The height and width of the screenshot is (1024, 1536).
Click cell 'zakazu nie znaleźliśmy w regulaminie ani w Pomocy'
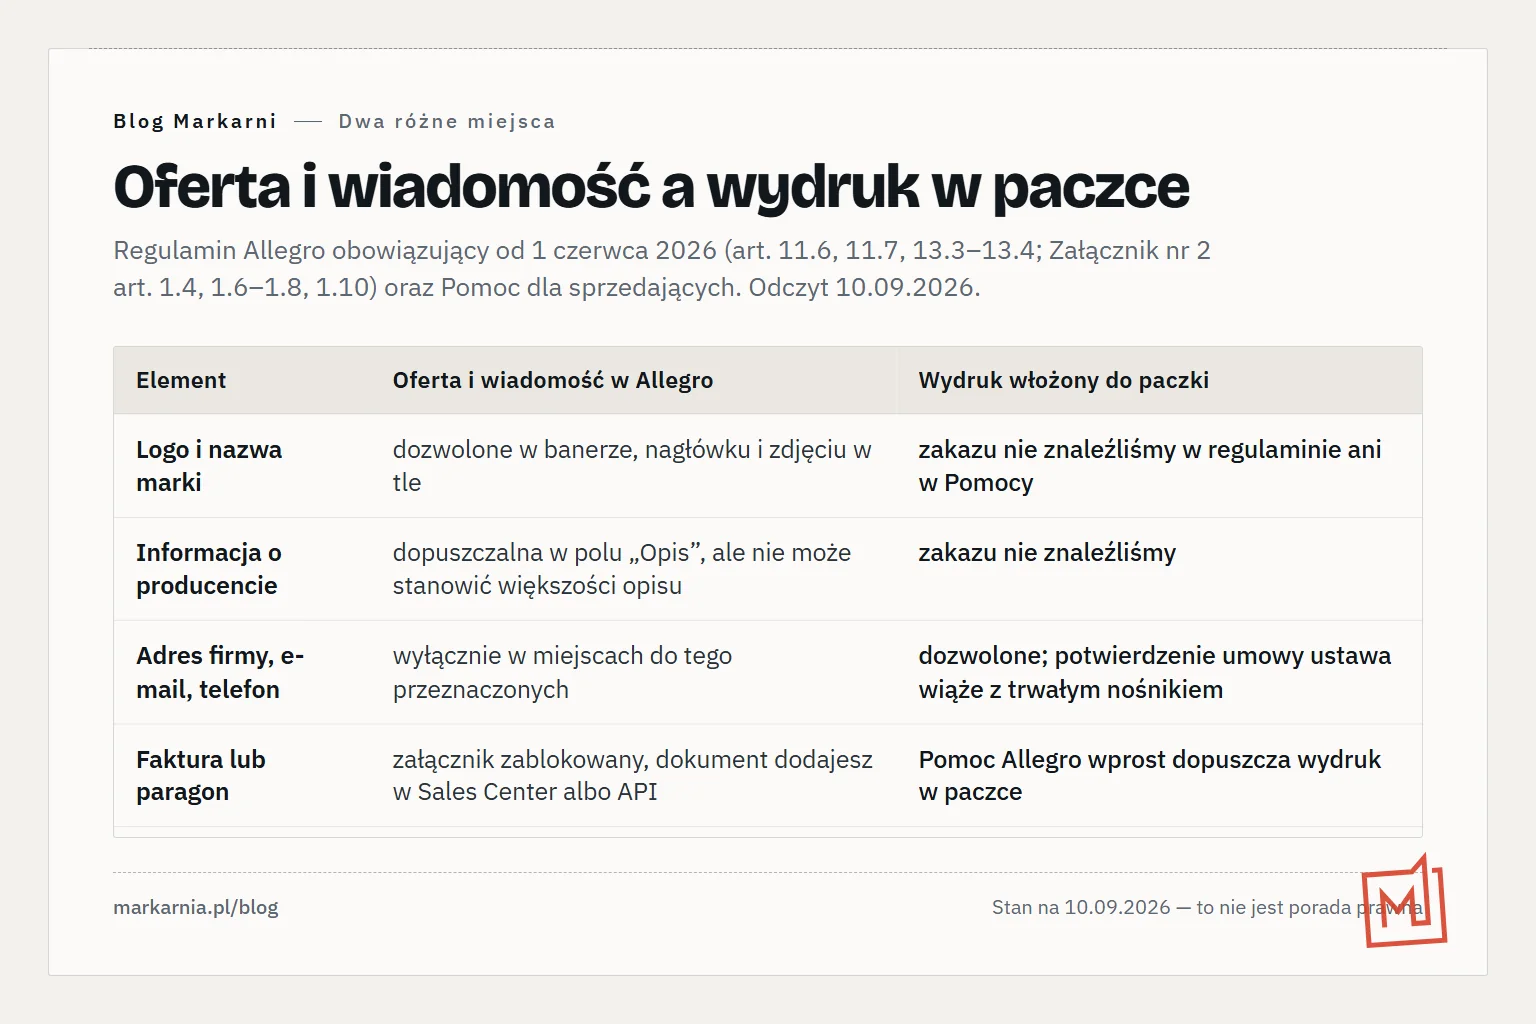(x=1150, y=466)
